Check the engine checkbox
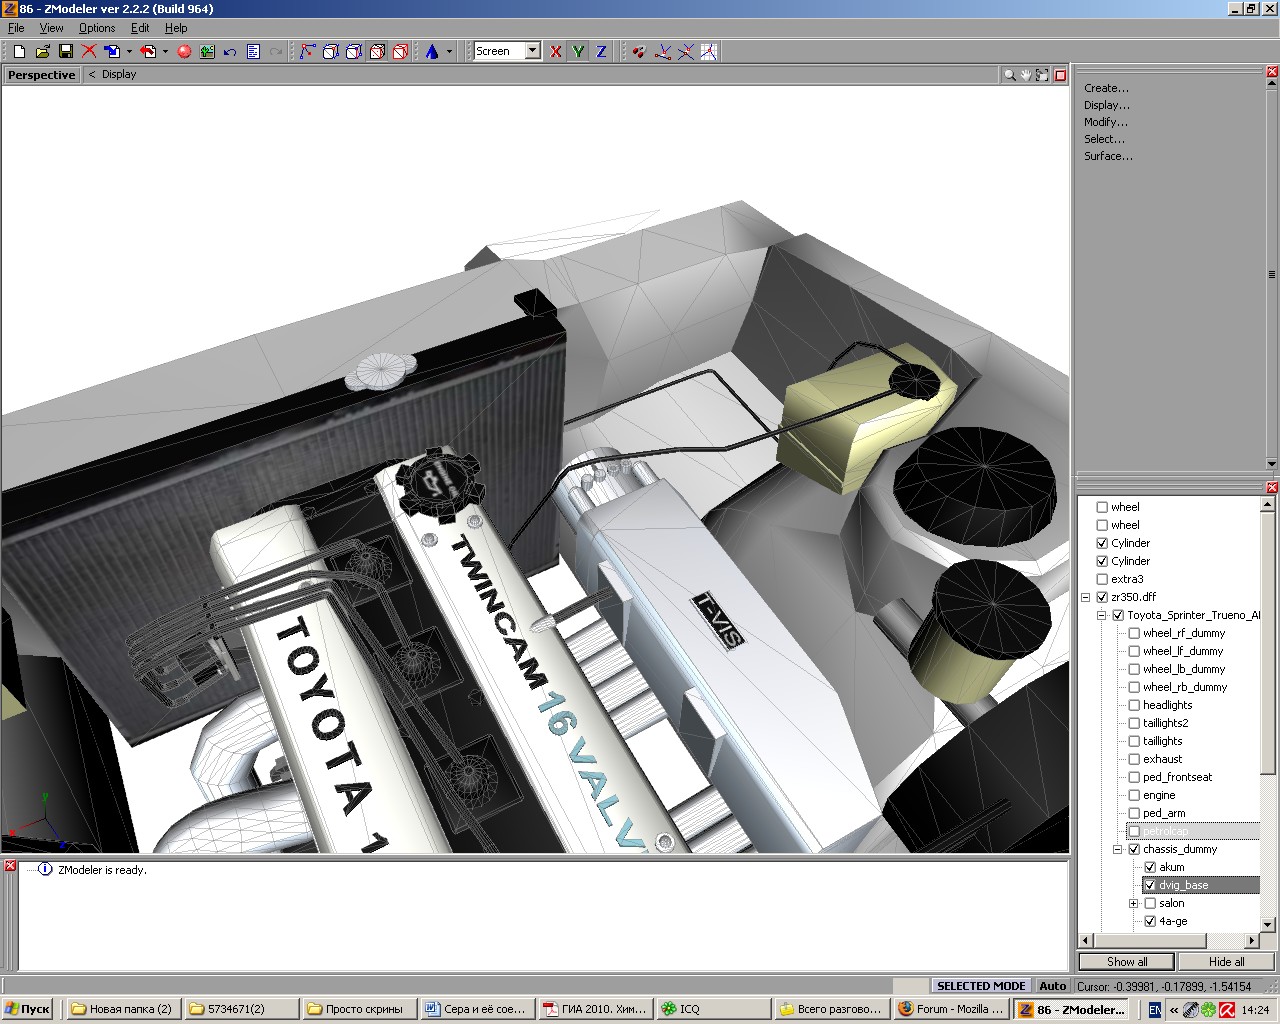 (x=1134, y=795)
